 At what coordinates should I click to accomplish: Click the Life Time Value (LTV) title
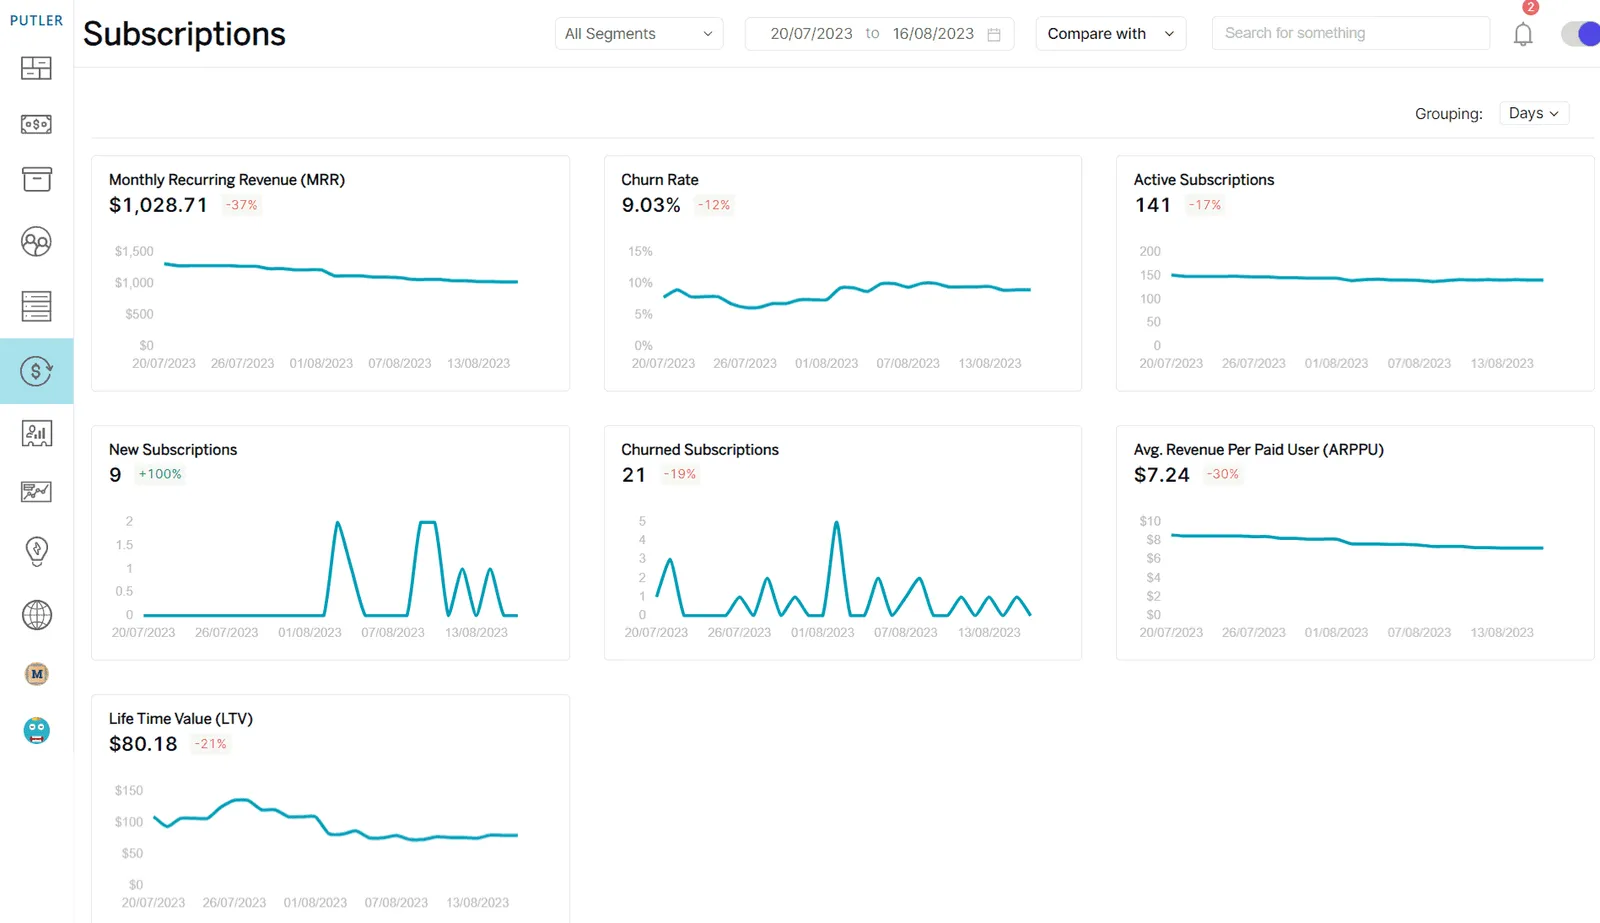(x=181, y=719)
